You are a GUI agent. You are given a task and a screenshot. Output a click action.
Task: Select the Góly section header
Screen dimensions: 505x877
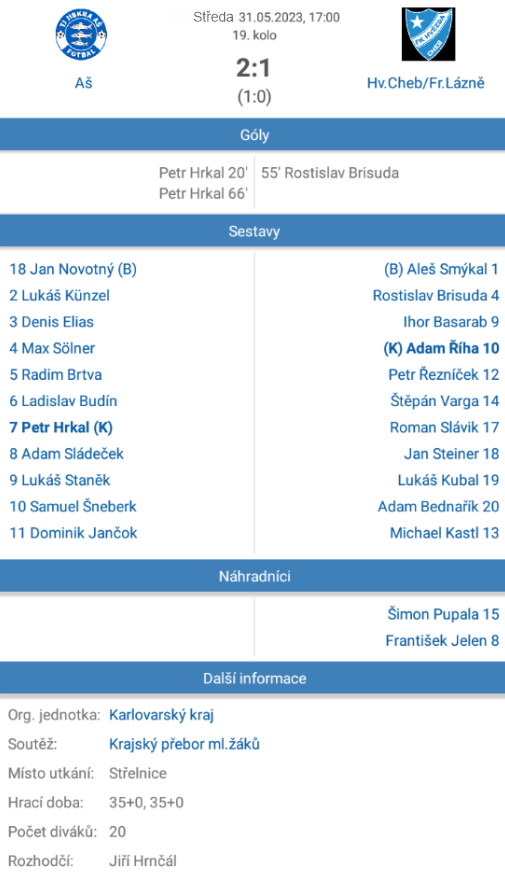pos(253,135)
